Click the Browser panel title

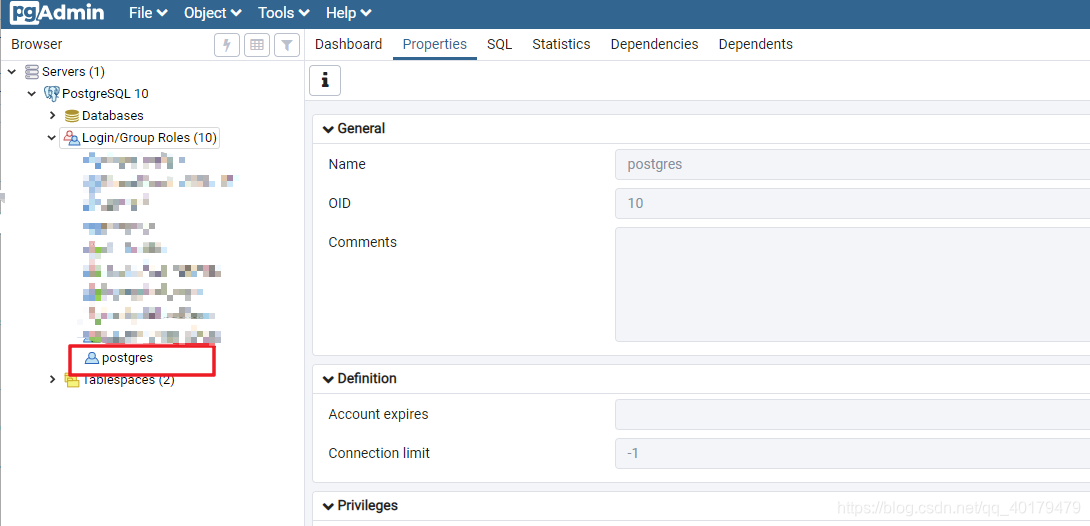(37, 44)
